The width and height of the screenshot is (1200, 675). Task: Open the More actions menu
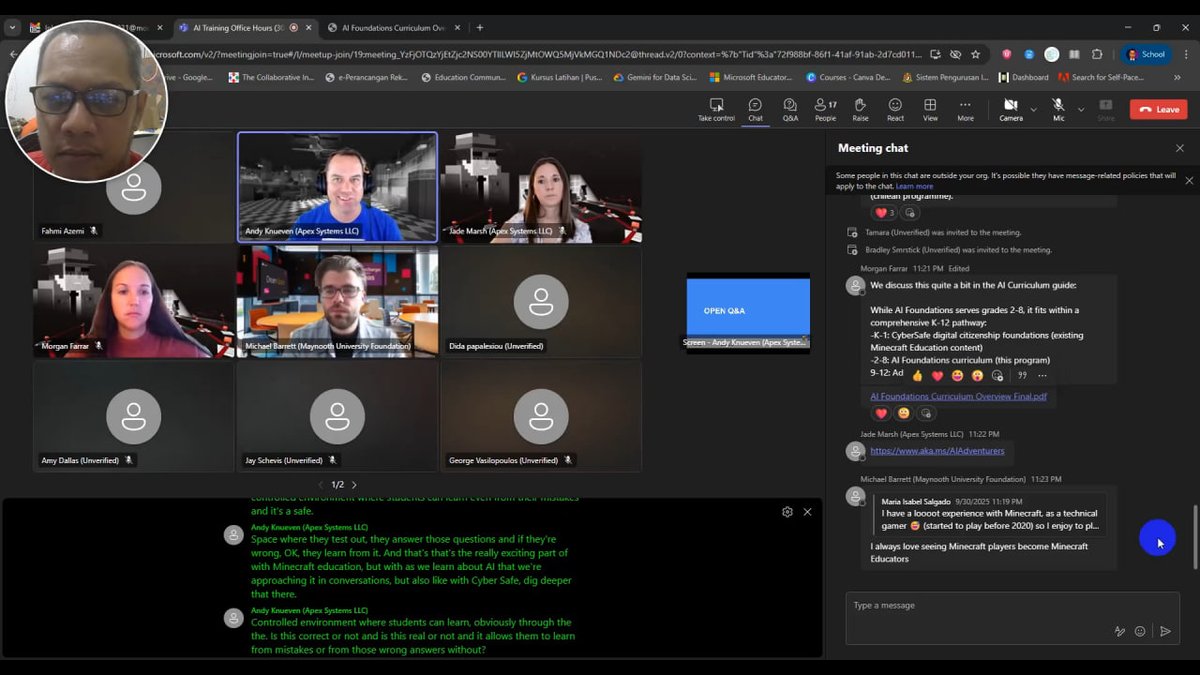pyautogui.click(x=965, y=110)
